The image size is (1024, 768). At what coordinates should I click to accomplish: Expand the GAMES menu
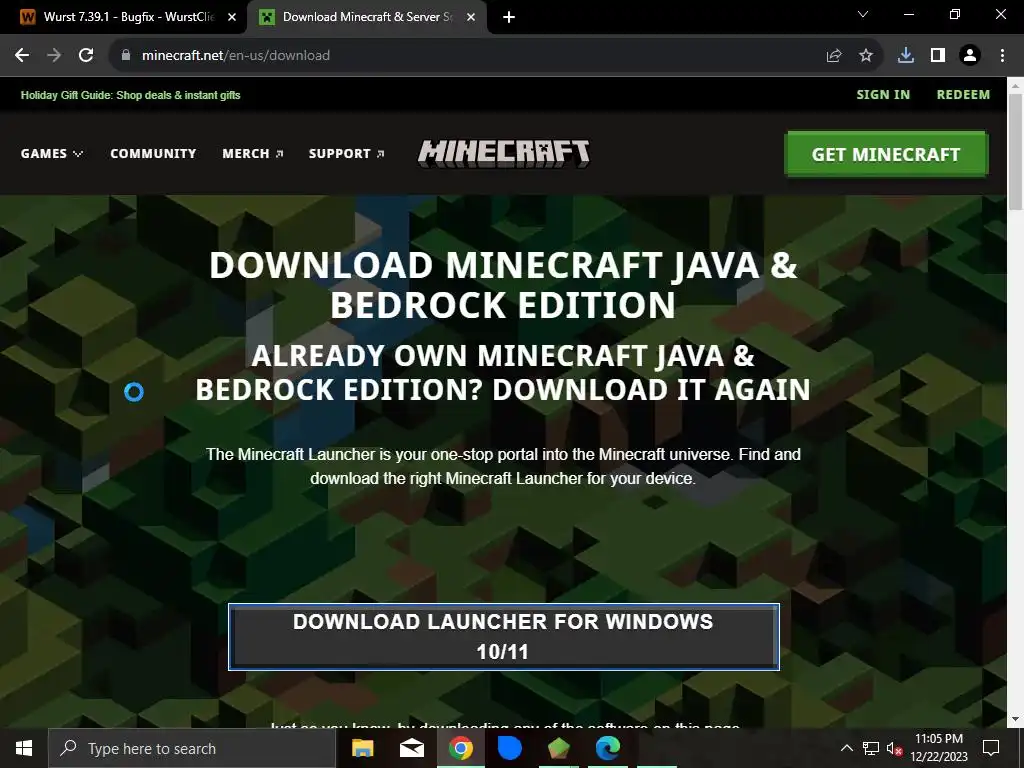(52, 153)
